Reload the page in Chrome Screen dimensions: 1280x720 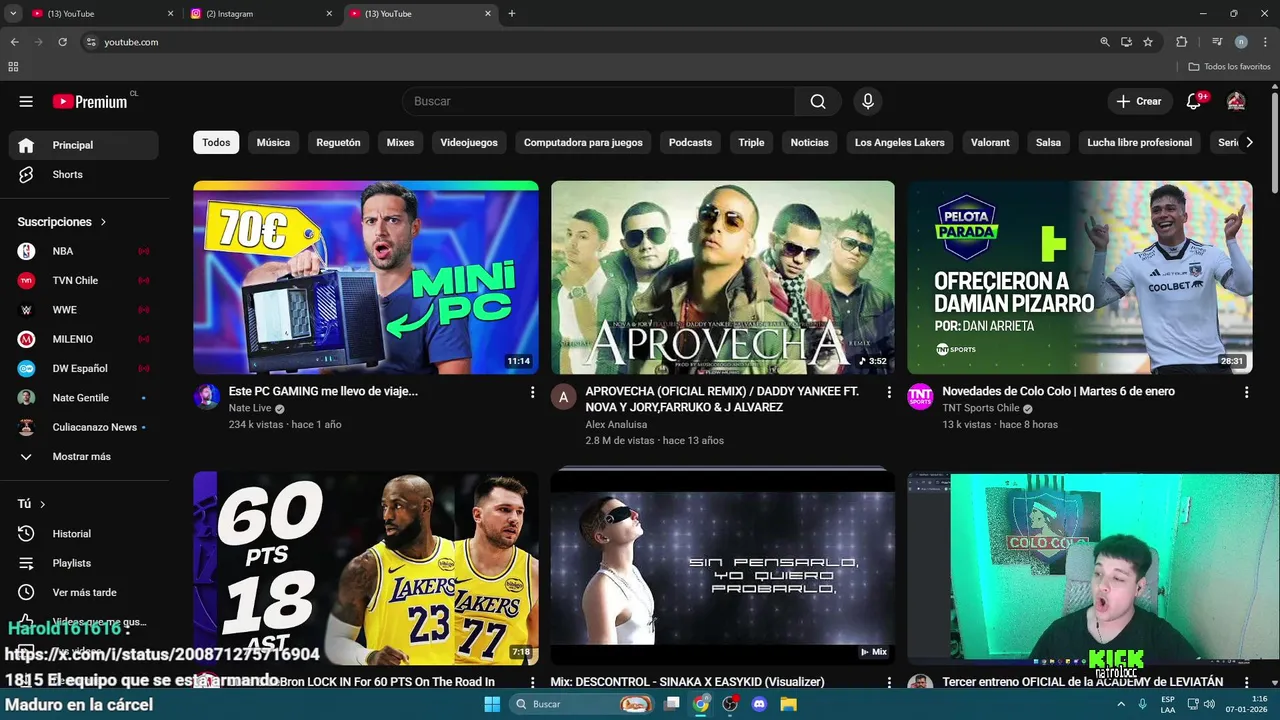(x=62, y=42)
